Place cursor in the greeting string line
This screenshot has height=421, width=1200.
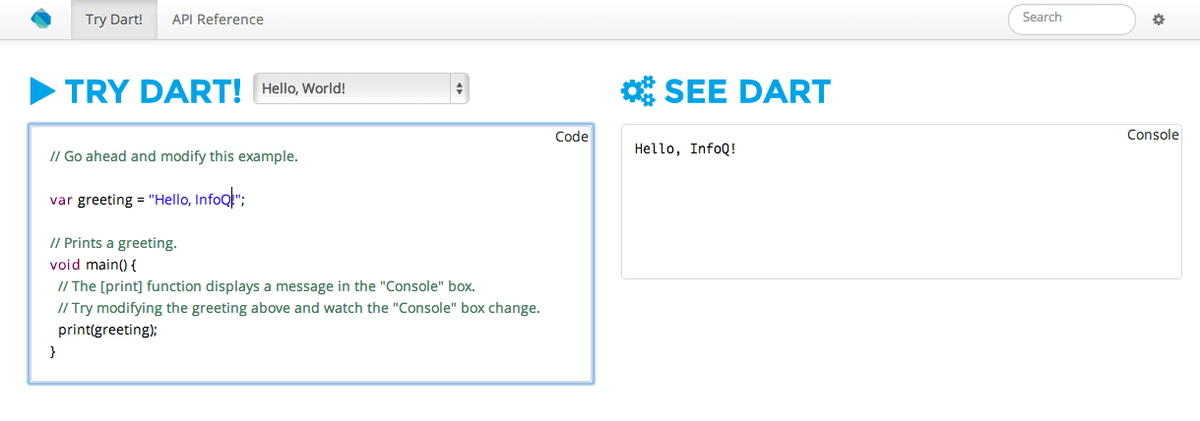click(147, 199)
